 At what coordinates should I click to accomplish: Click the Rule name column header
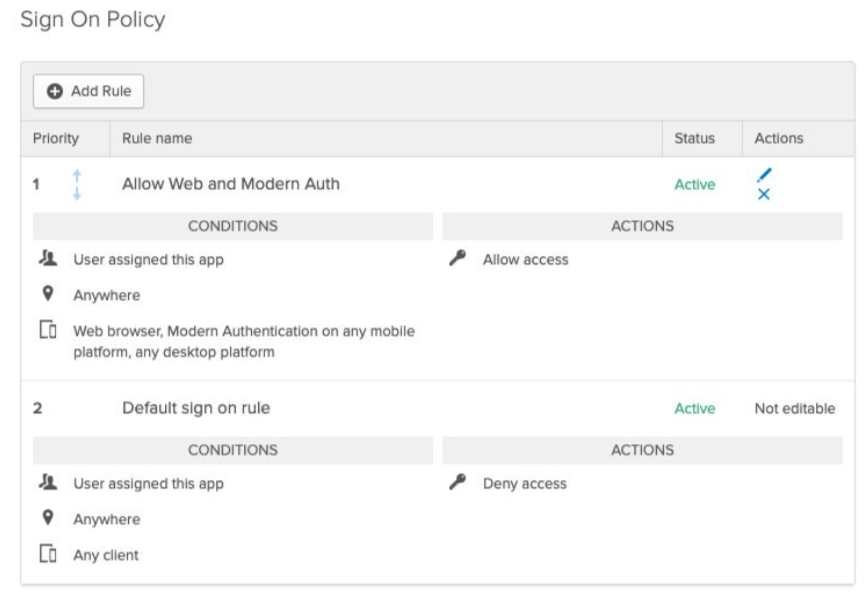(x=157, y=139)
